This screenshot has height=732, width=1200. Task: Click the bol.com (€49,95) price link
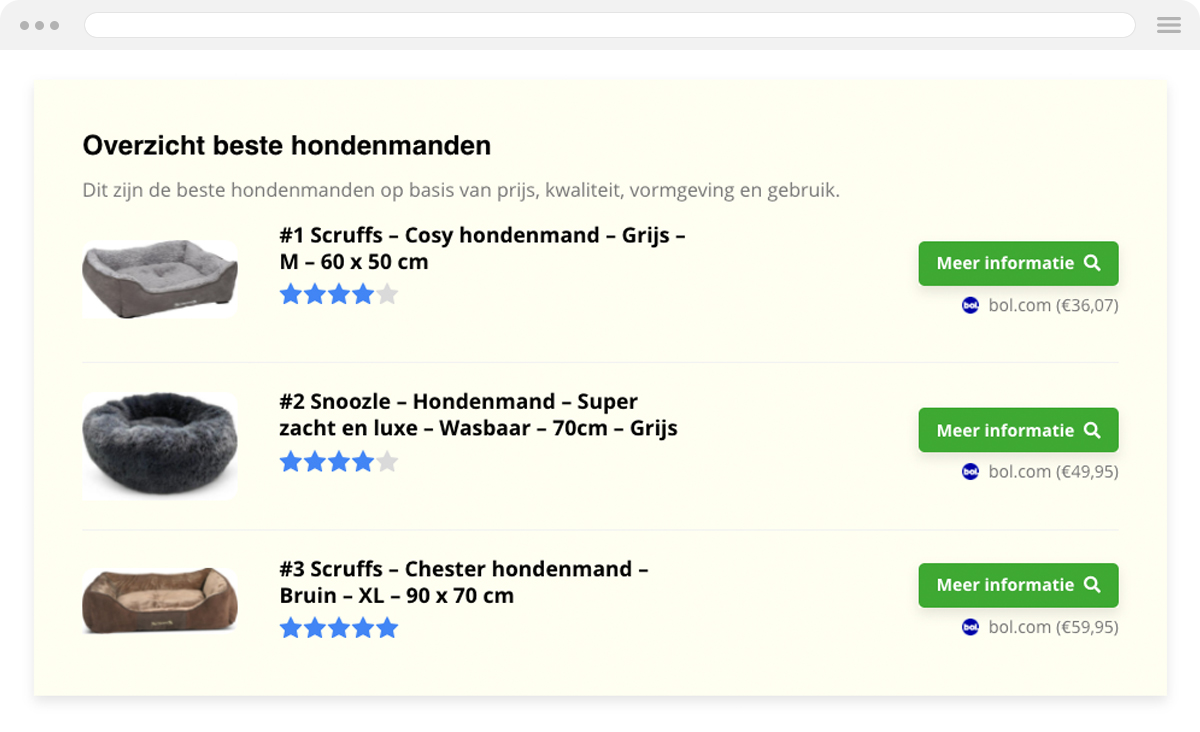[1053, 471]
